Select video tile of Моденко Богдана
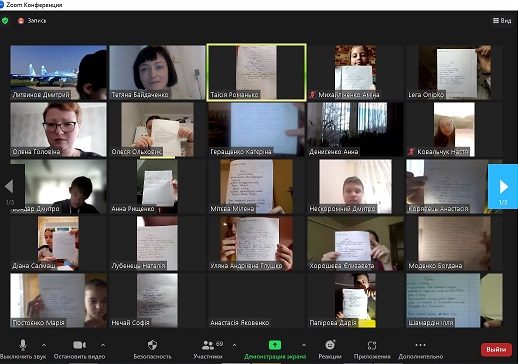The image size is (518, 364). click(x=454, y=243)
